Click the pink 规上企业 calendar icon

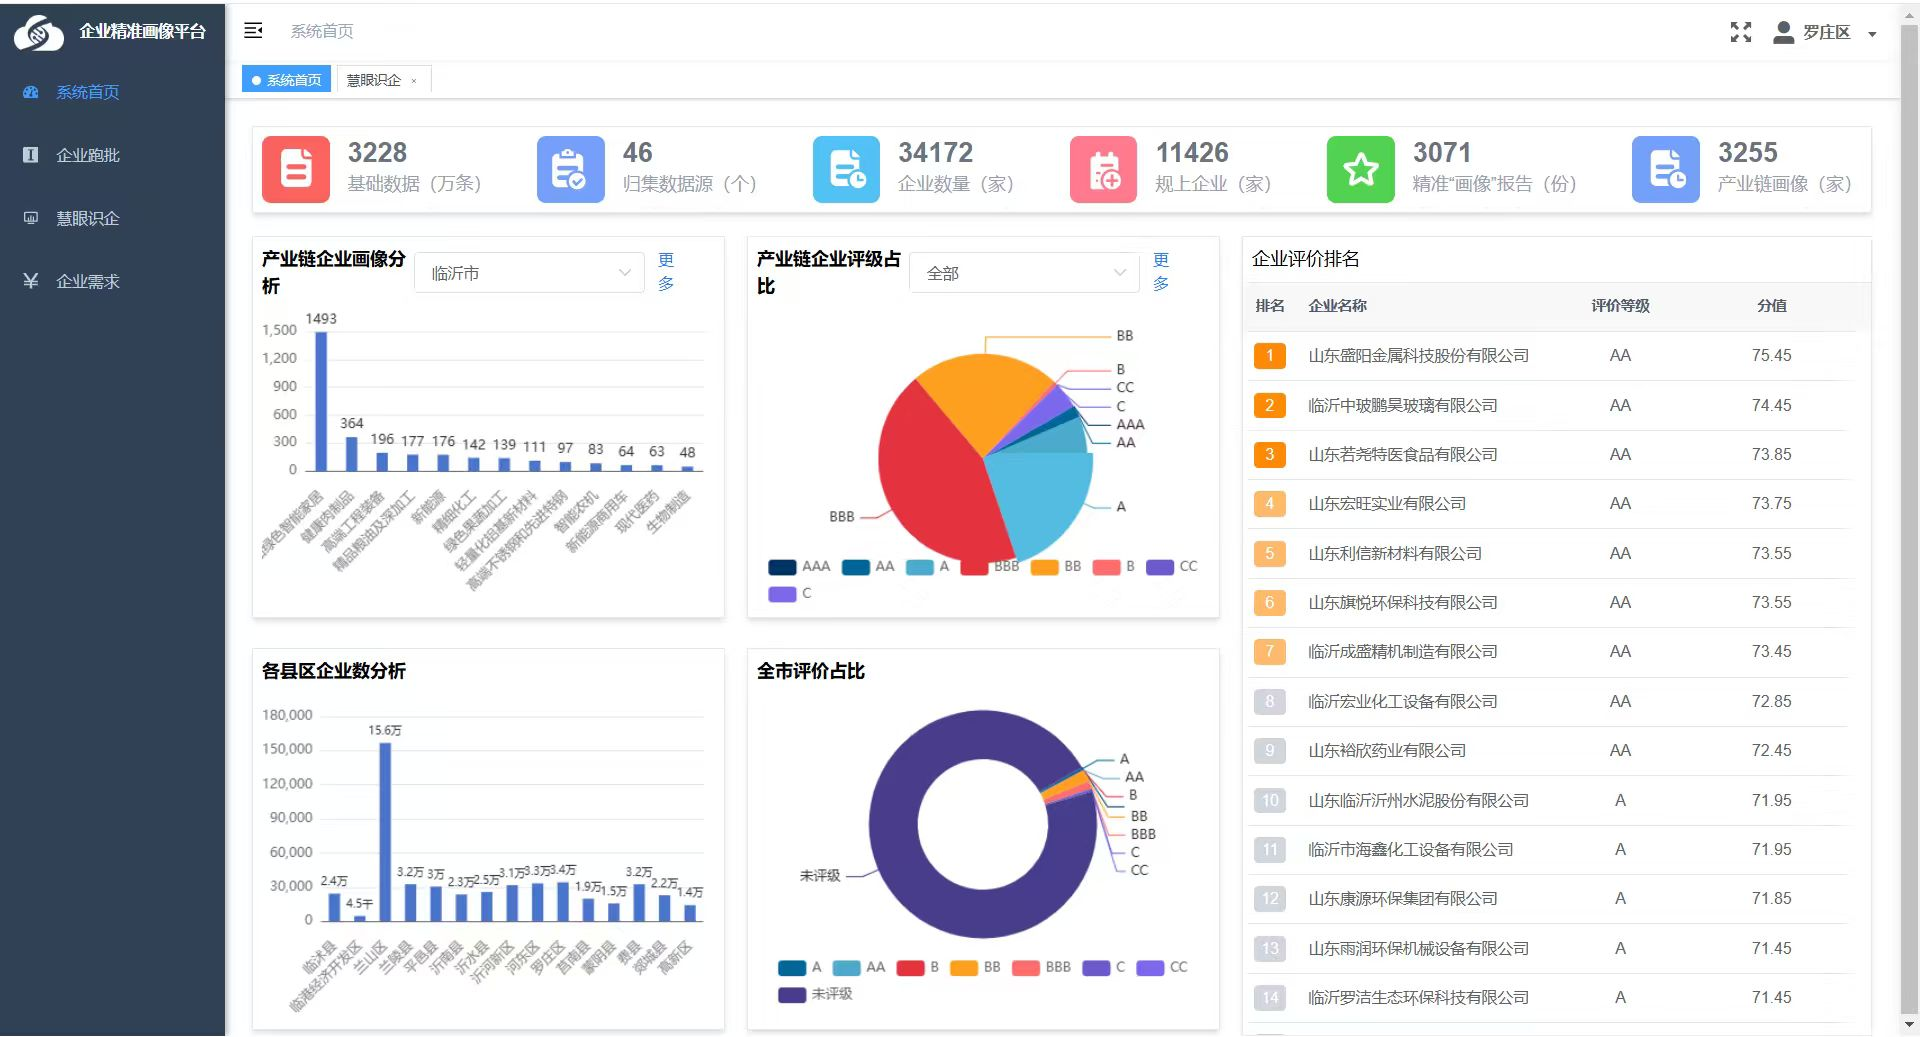[x=1103, y=169]
